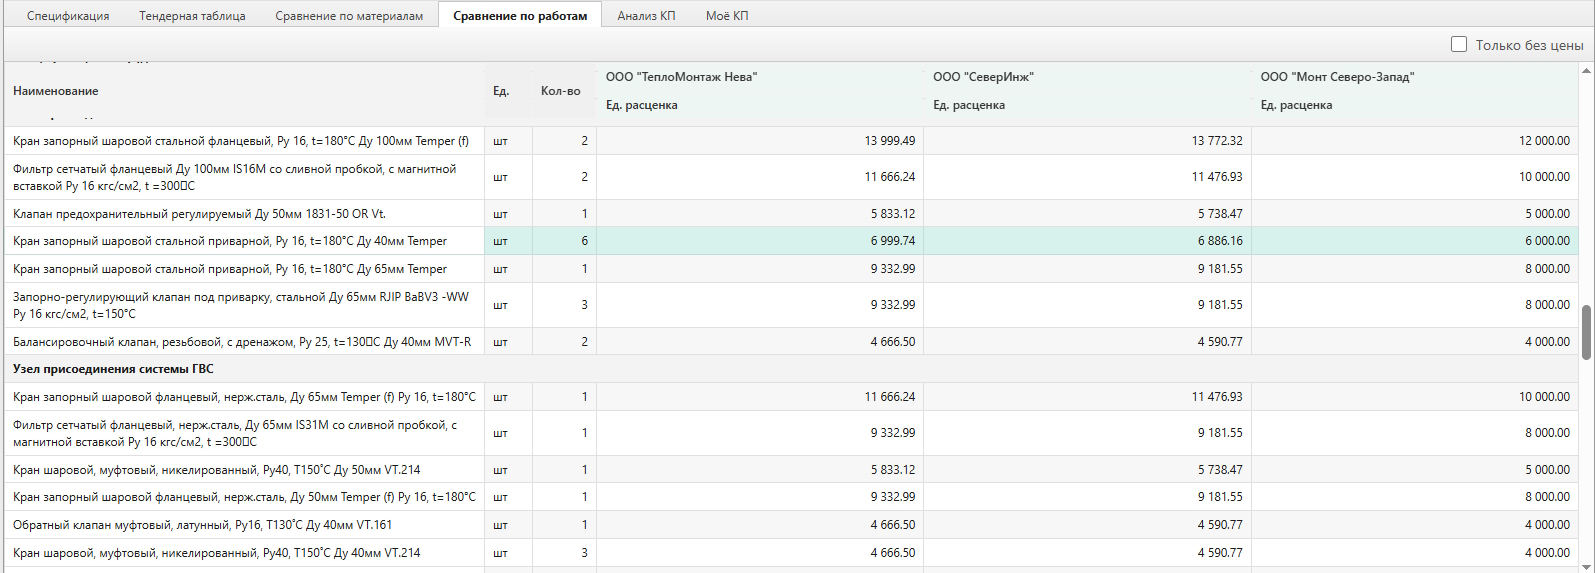1595x573 pixels.
Task: Go to the Сравнение по материалам tab
Action: (x=349, y=15)
